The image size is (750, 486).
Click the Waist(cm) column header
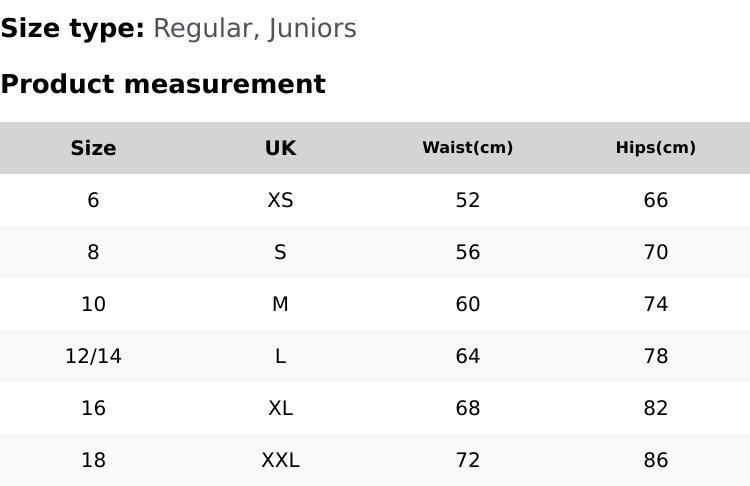(467, 148)
